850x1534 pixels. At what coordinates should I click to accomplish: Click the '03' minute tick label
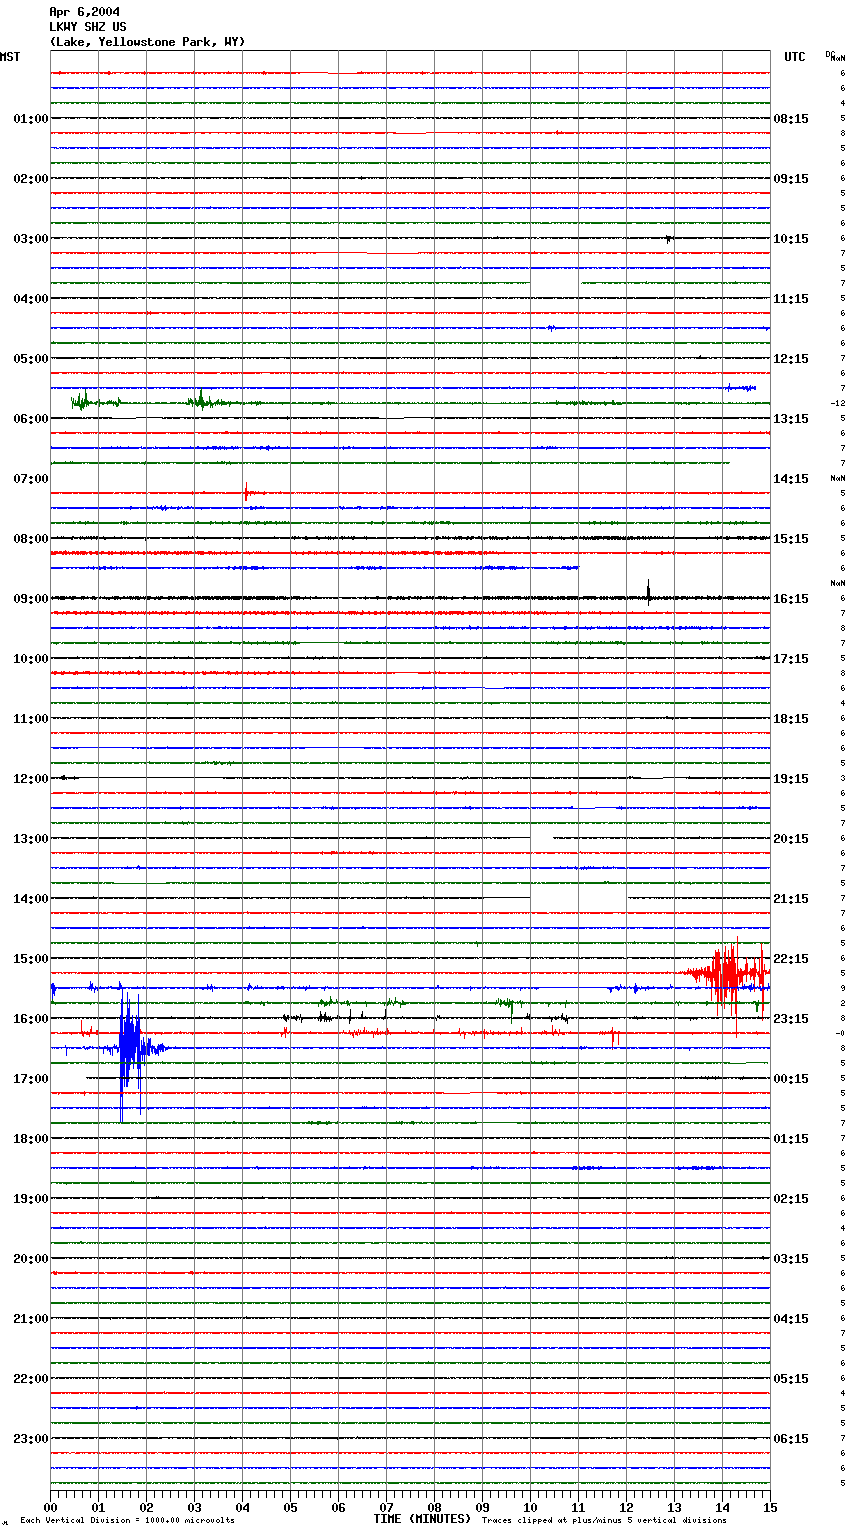pos(195,1507)
